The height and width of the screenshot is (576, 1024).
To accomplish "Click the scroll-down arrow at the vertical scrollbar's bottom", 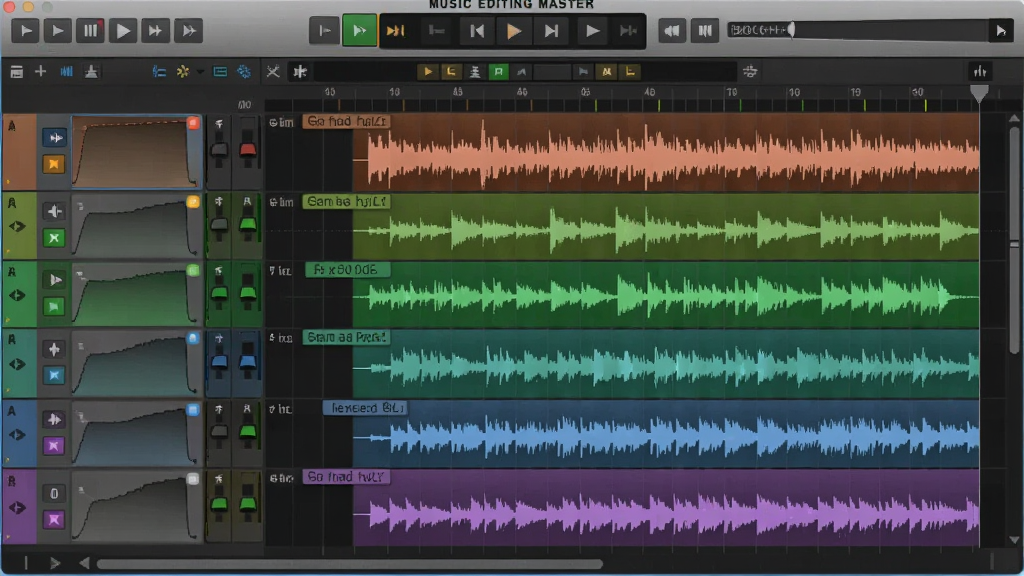I will (1014, 540).
